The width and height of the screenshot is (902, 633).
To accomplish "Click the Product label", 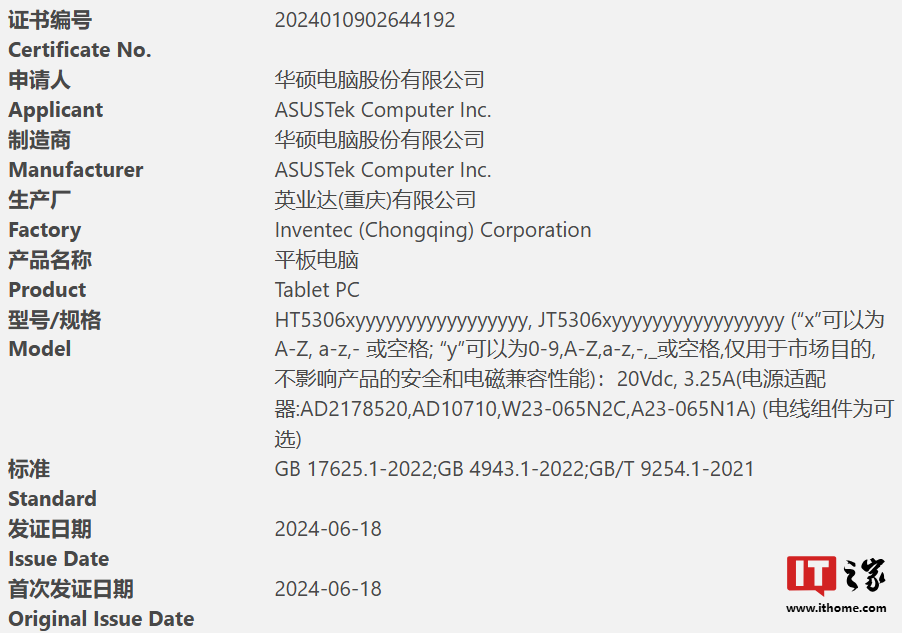I will coord(48,290).
